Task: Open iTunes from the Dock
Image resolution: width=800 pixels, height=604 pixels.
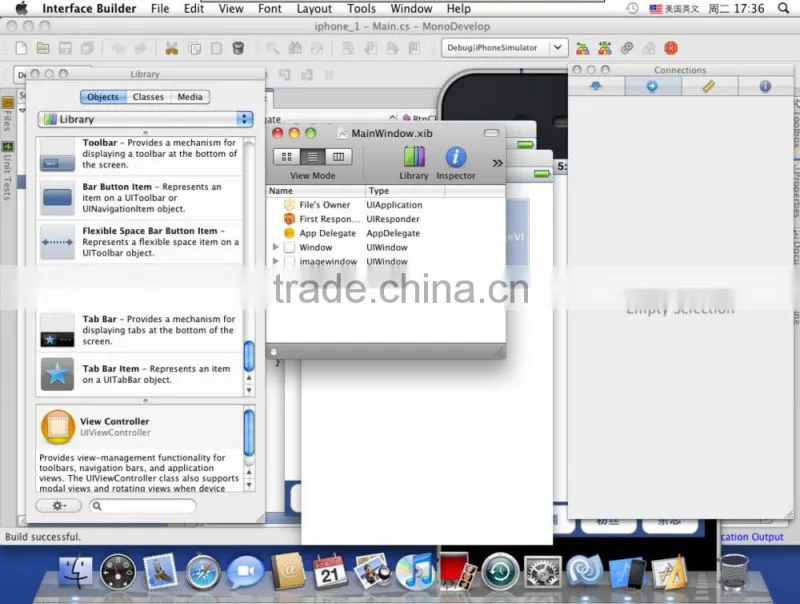Action: (x=414, y=572)
